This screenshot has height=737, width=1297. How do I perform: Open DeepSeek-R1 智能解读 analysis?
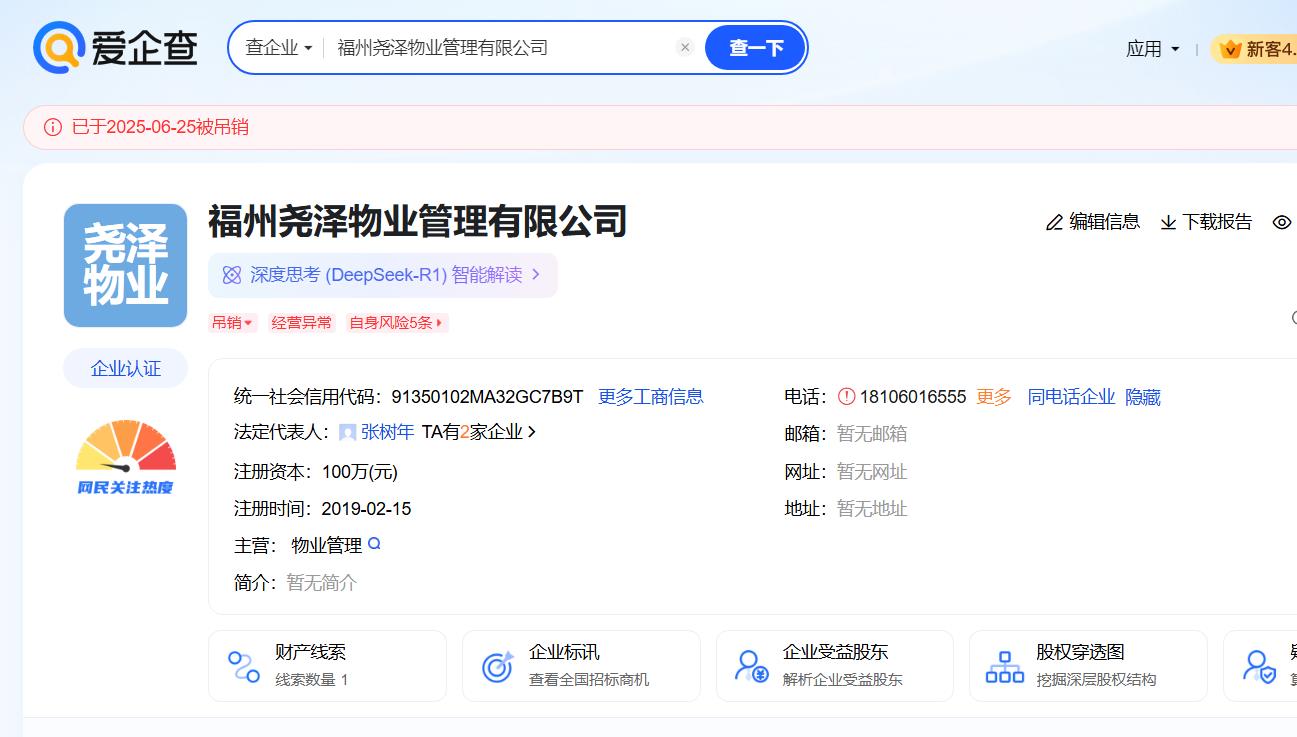tap(382, 275)
